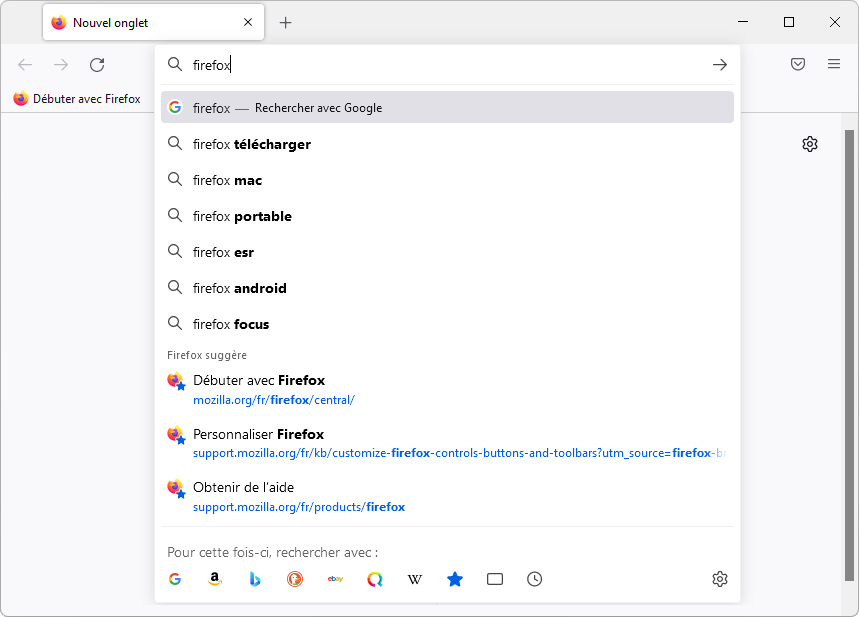859x617 pixels.
Task: Go back to previous page
Action: coord(25,65)
